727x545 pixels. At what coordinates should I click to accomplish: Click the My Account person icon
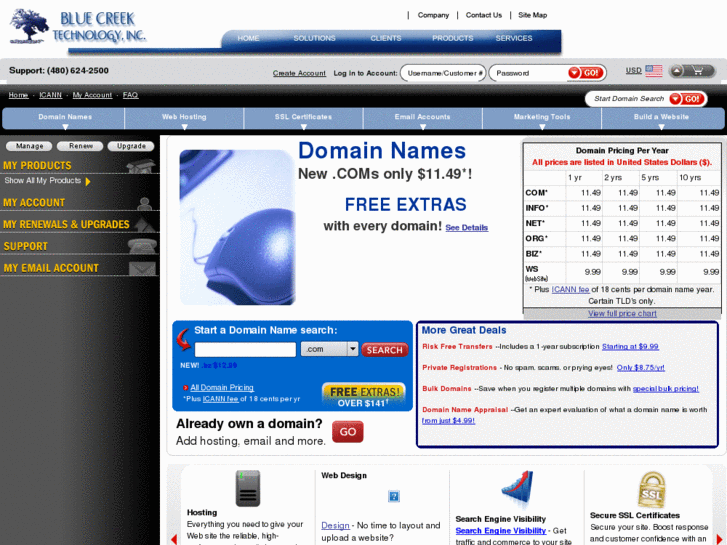coord(145,203)
